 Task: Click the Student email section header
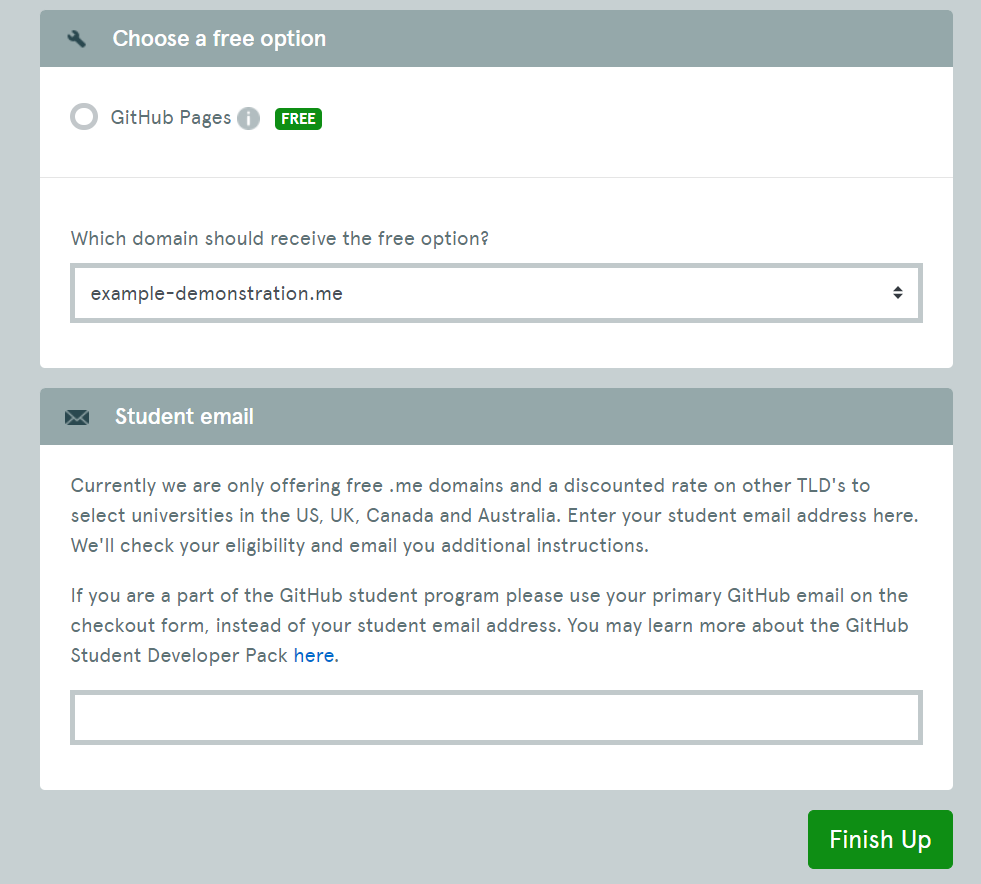(x=184, y=416)
